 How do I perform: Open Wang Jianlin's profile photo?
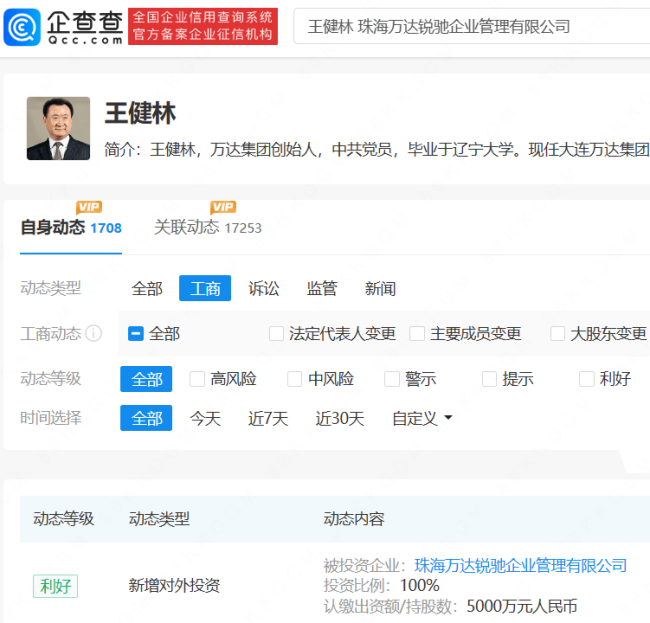pyautogui.click(x=58, y=129)
